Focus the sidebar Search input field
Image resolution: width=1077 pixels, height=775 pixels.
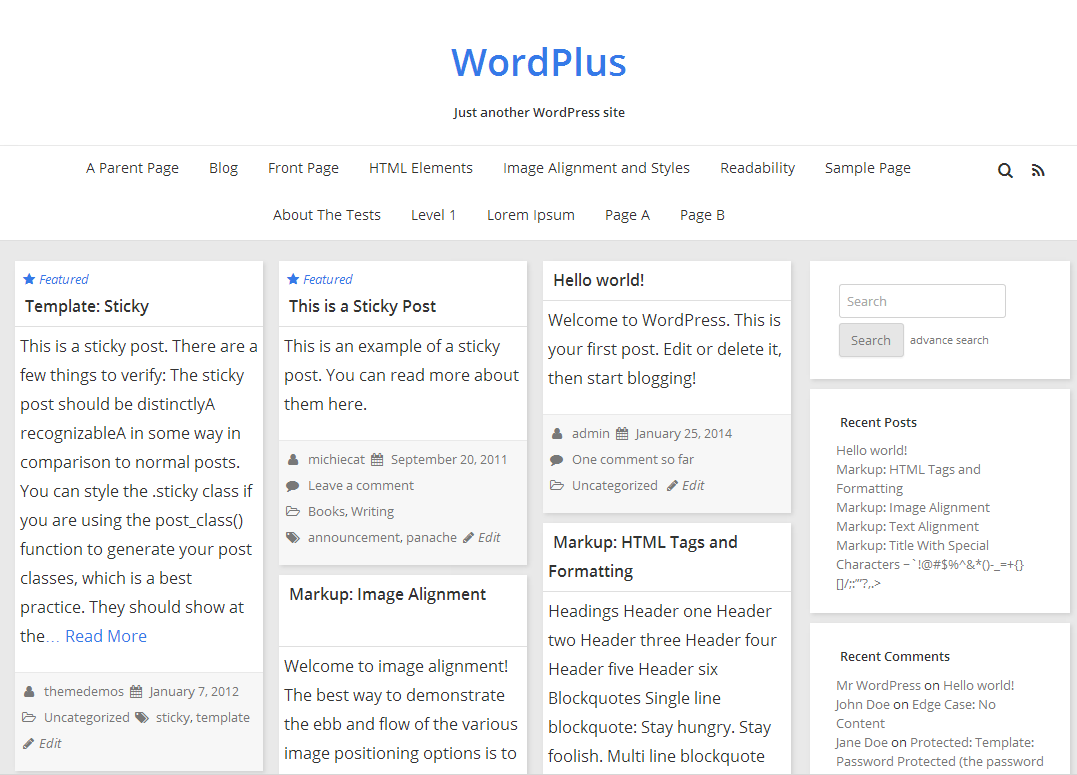pyautogui.click(x=922, y=301)
